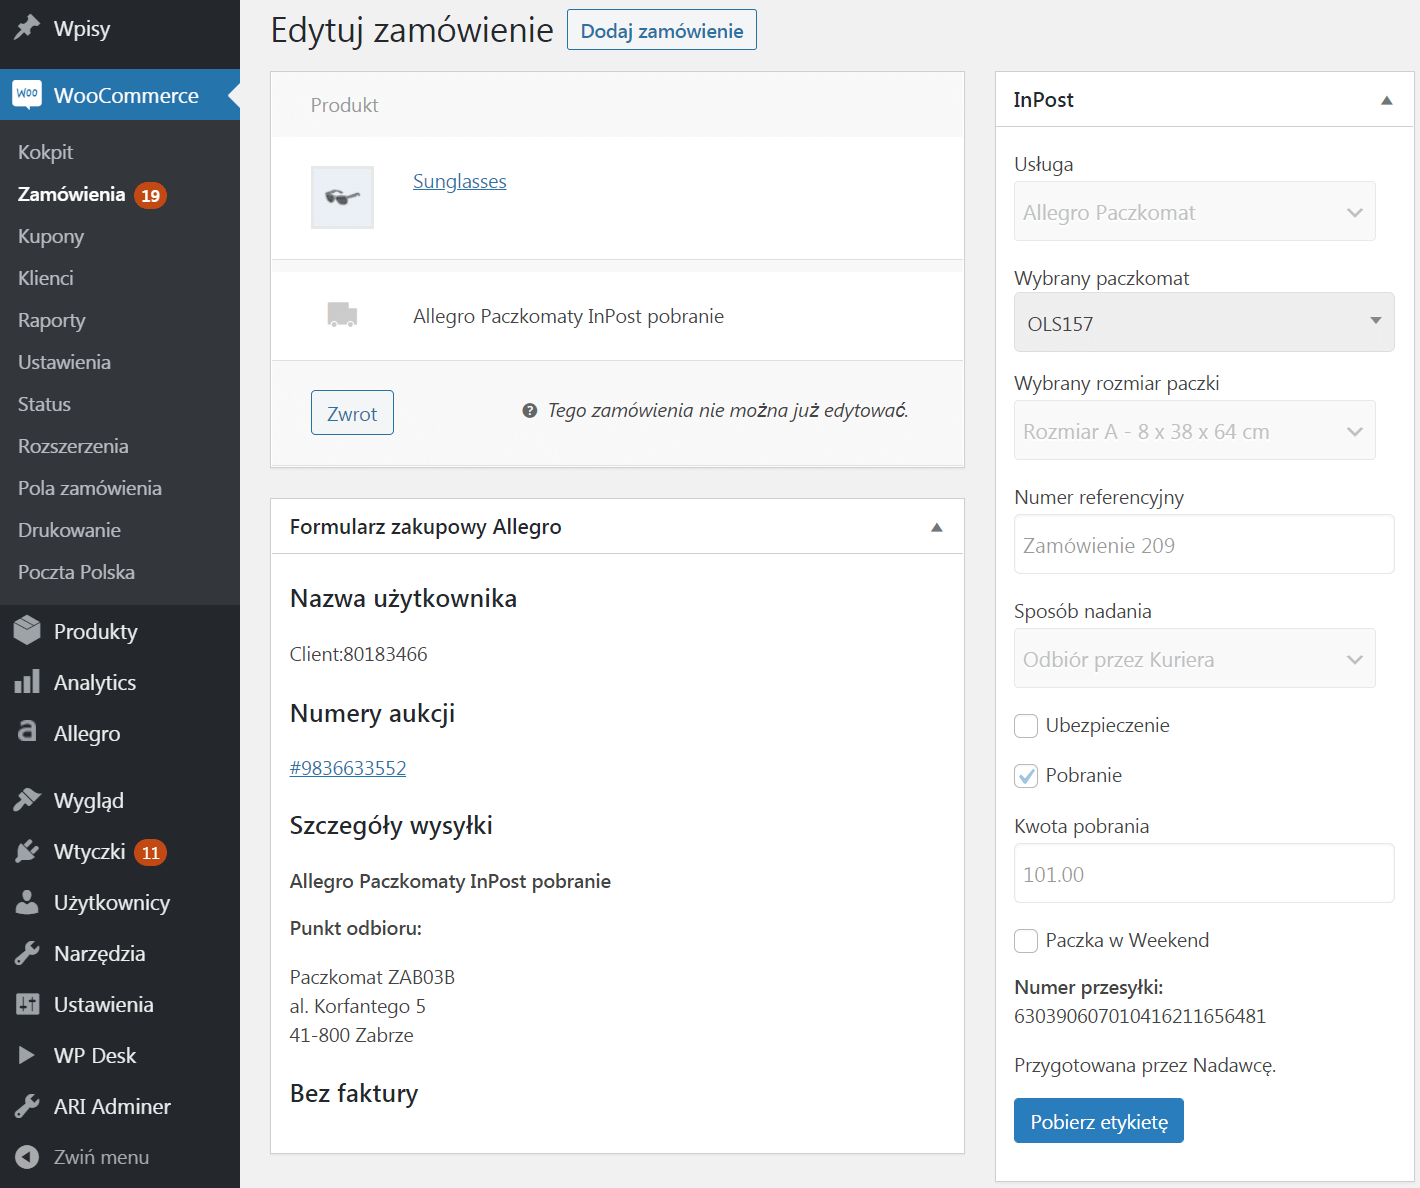Open Pola zamówienia submenu item

coord(90,488)
